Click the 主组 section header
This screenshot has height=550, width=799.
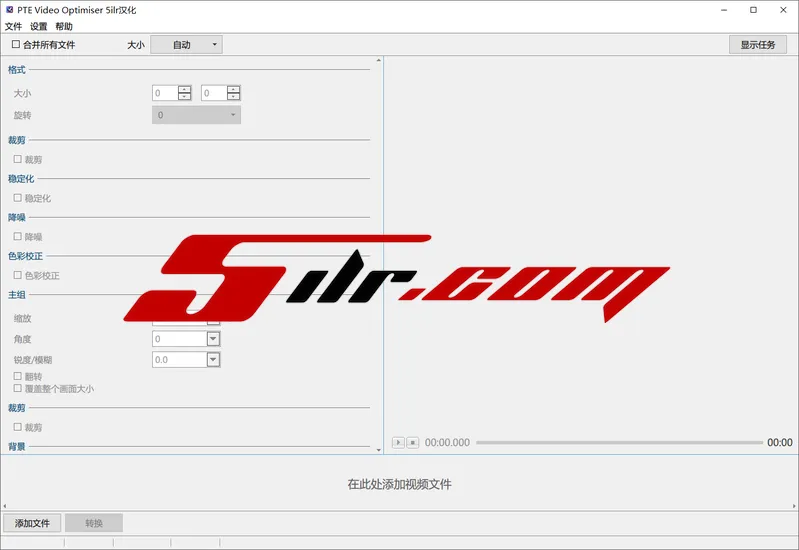tap(17, 295)
